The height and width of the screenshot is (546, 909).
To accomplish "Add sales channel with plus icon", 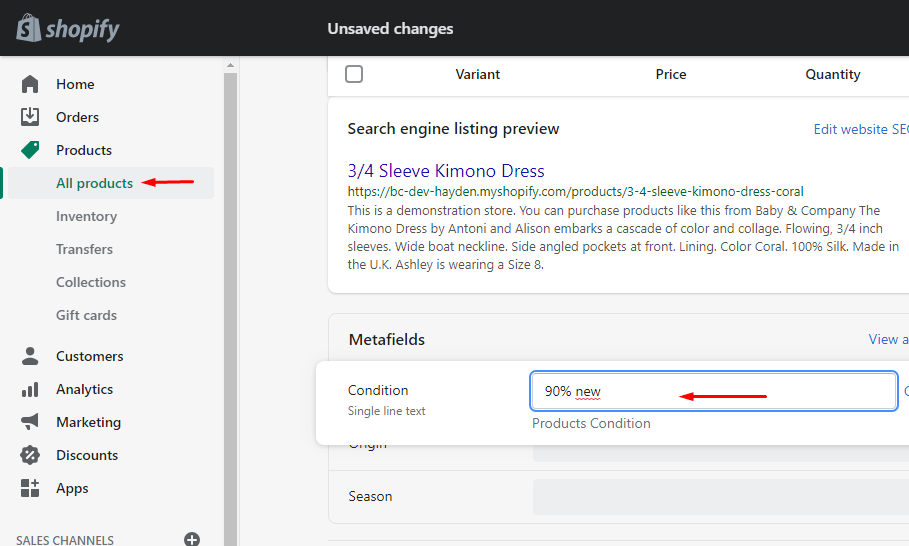I will (x=192, y=539).
